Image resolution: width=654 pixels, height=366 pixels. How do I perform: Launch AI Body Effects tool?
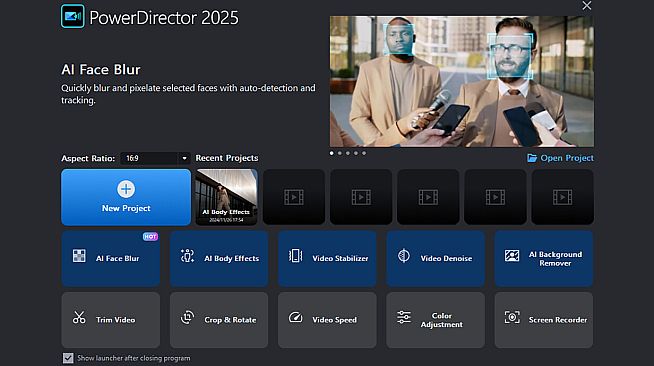pos(219,258)
